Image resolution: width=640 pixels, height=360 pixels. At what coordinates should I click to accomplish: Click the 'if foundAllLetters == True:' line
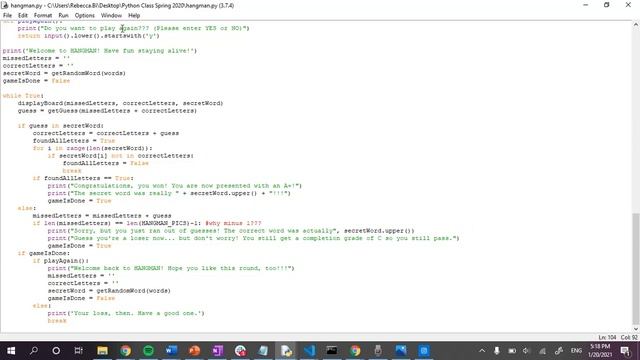click(83, 178)
